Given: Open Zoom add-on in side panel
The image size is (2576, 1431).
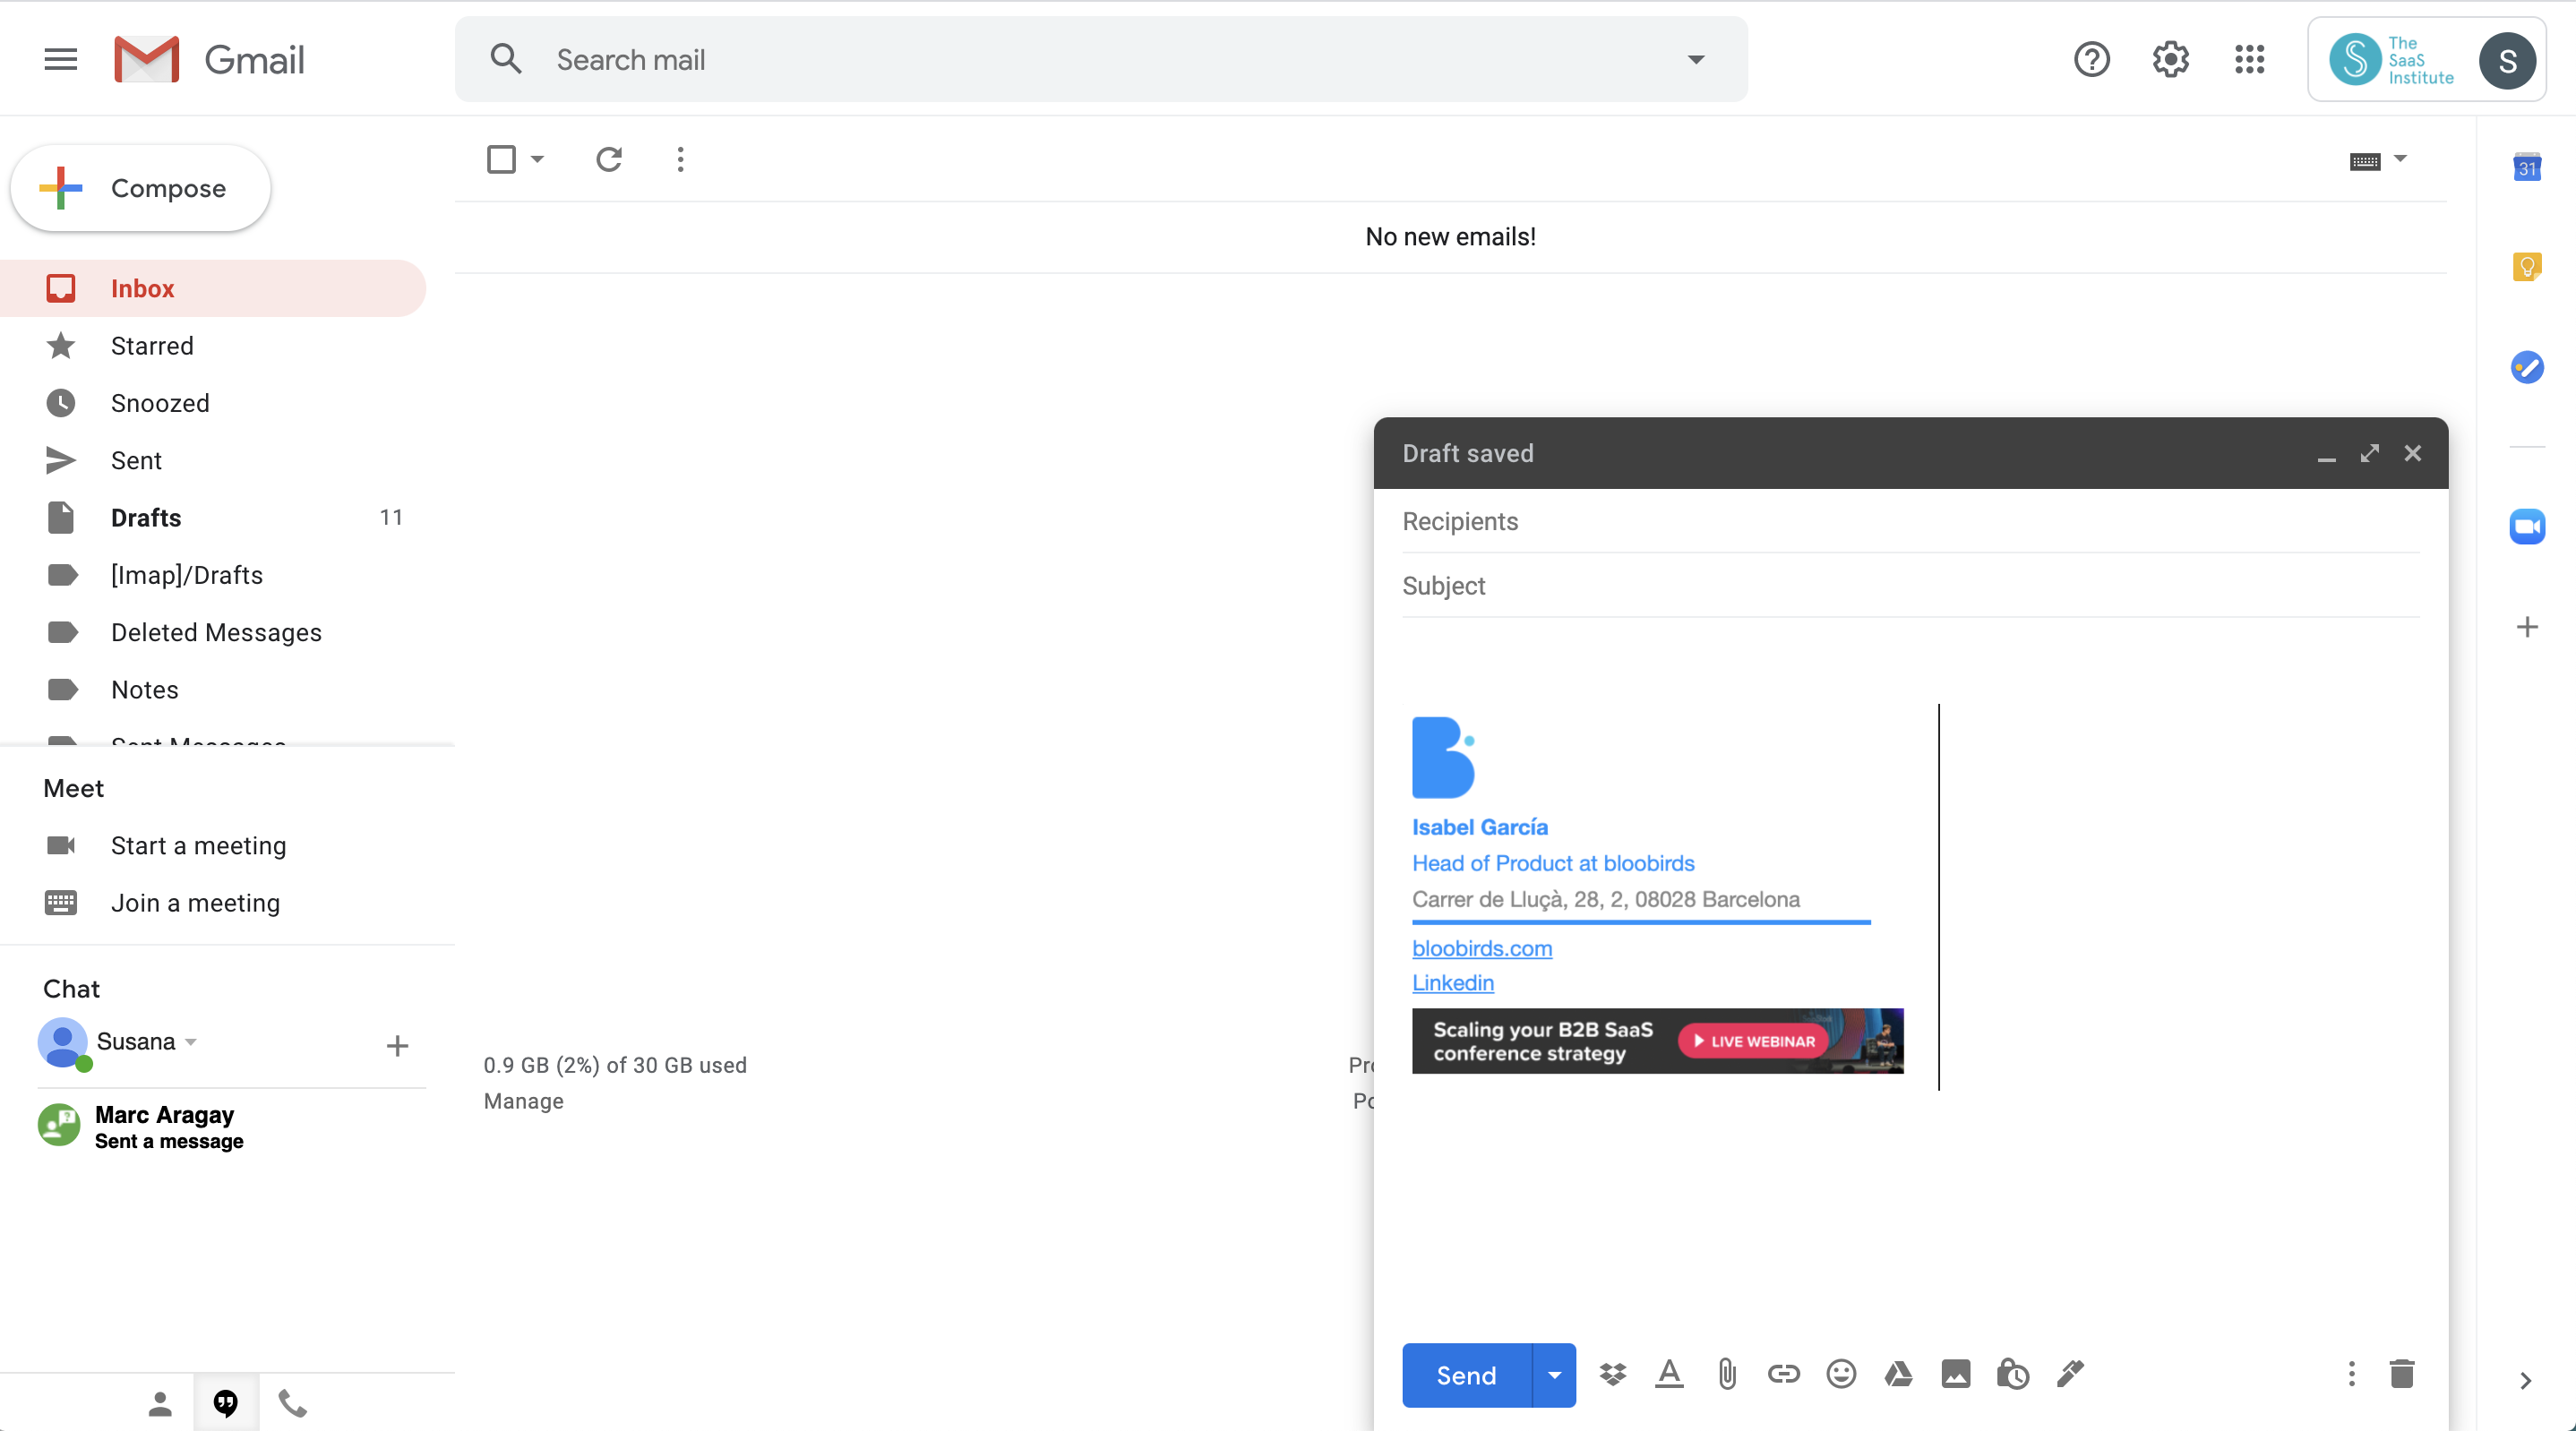Looking at the screenshot, I should (2527, 526).
